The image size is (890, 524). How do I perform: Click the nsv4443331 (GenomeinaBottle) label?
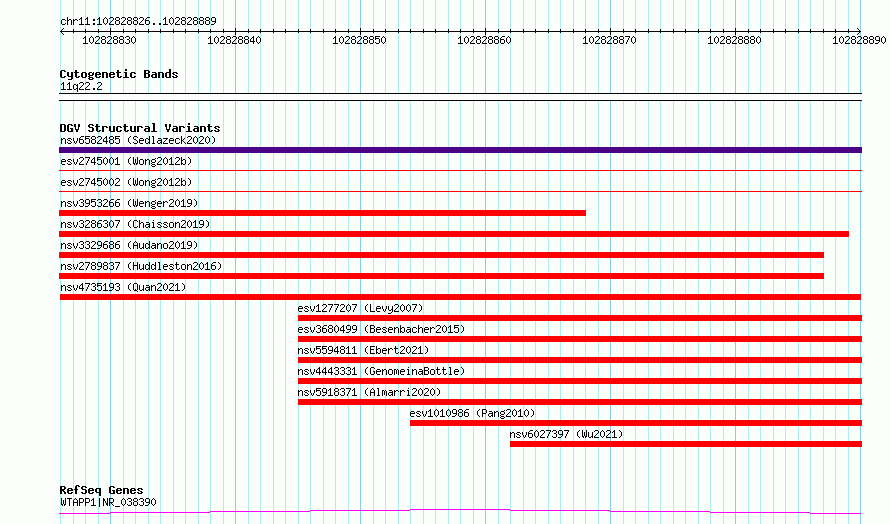[381, 371]
